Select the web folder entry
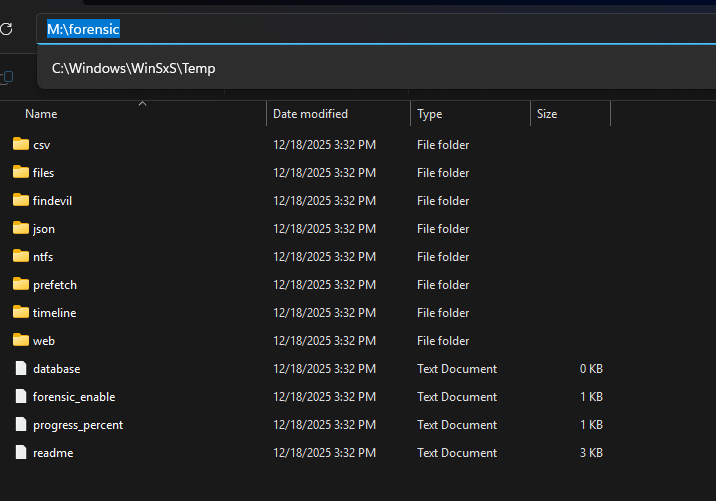Image resolution: width=716 pixels, height=501 pixels. [x=44, y=341]
